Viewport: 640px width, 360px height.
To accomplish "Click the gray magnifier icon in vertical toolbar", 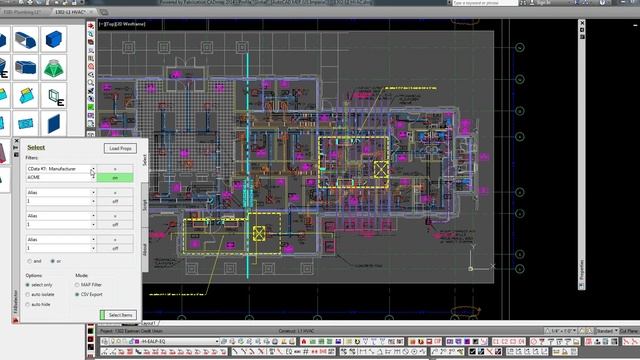I will point(91,82).
